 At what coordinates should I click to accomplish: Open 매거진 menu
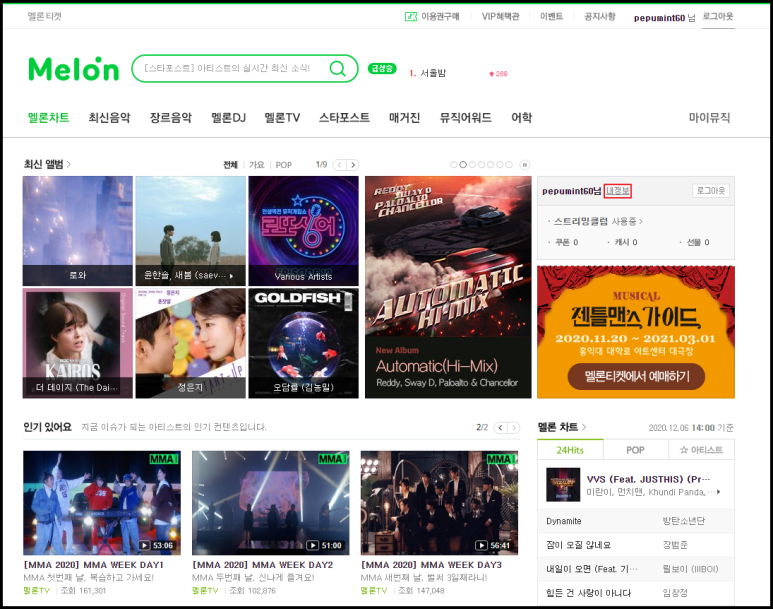[x=404, y=118]
